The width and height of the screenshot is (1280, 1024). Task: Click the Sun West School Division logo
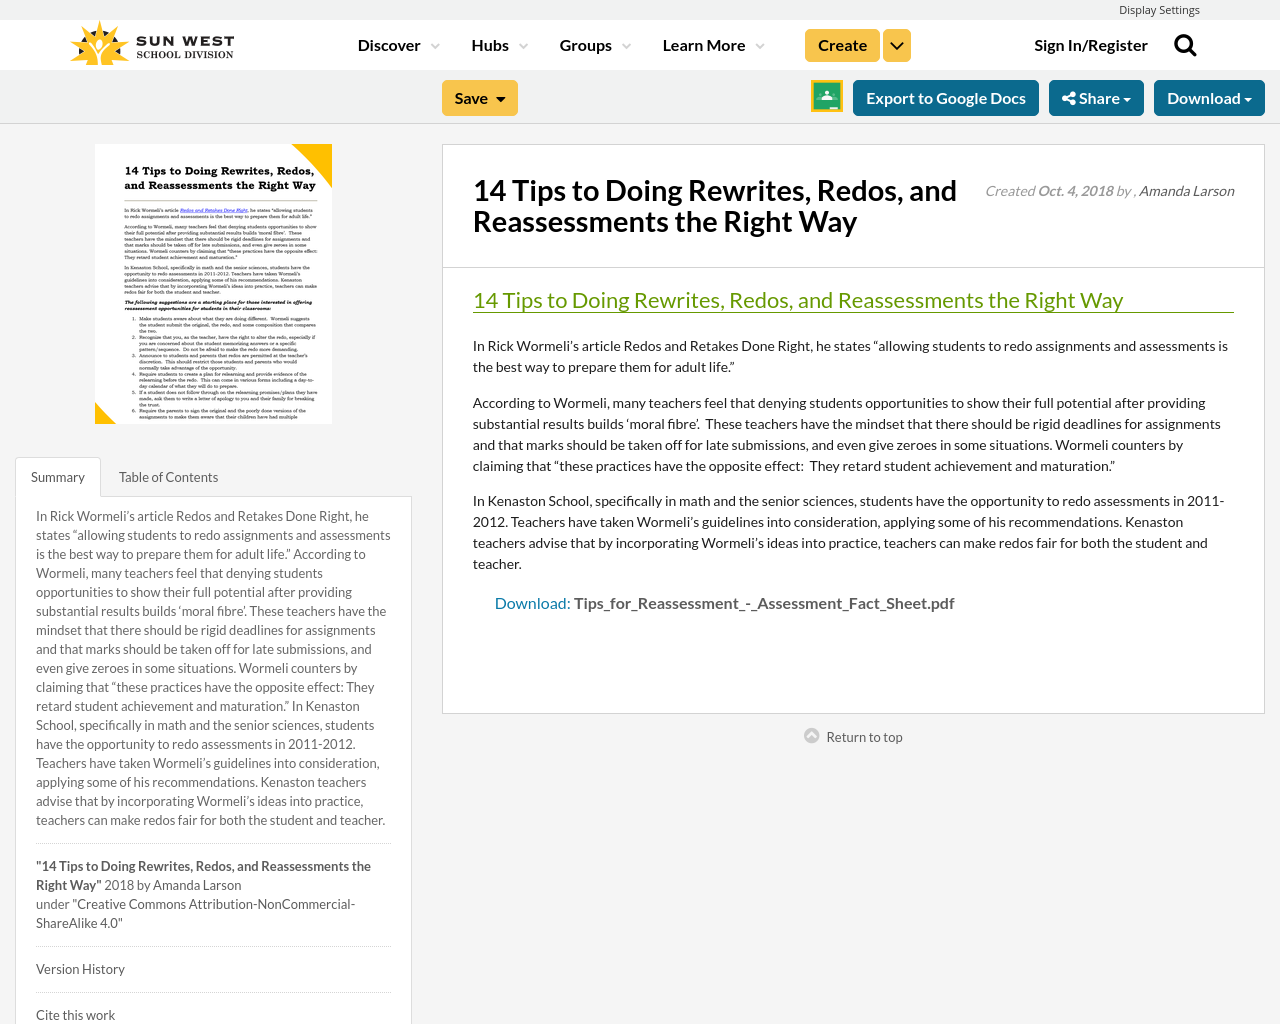(x=150, y=40)
